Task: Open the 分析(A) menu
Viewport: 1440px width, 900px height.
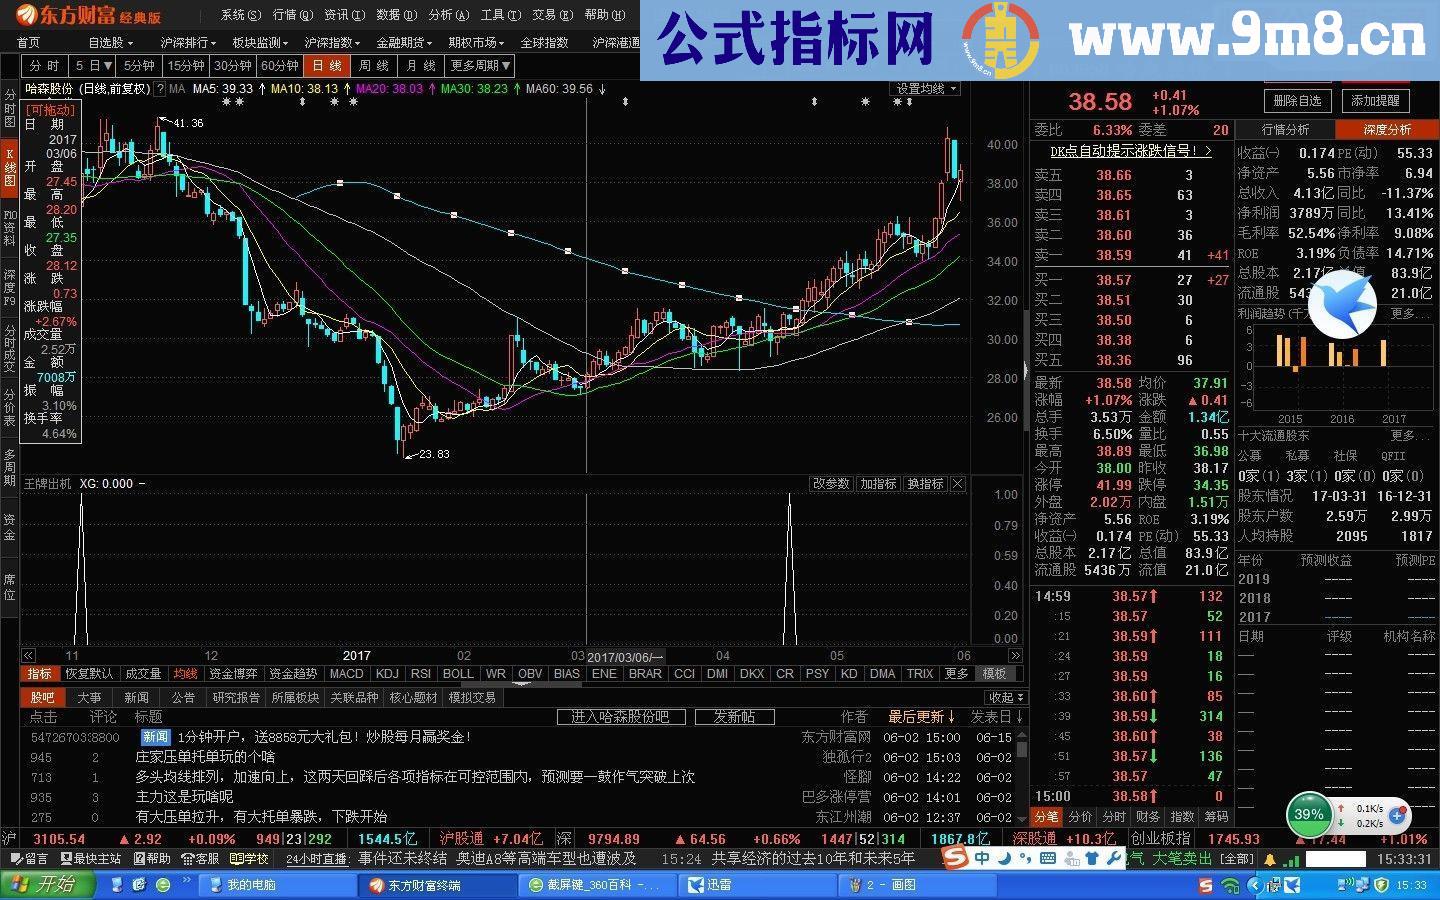Action: click(448, 15)
